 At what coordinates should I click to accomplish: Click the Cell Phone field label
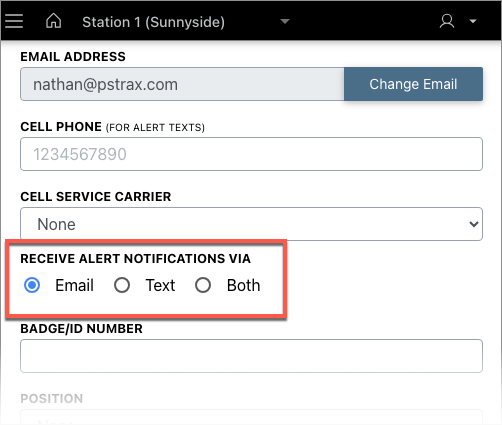coord(112,127)
